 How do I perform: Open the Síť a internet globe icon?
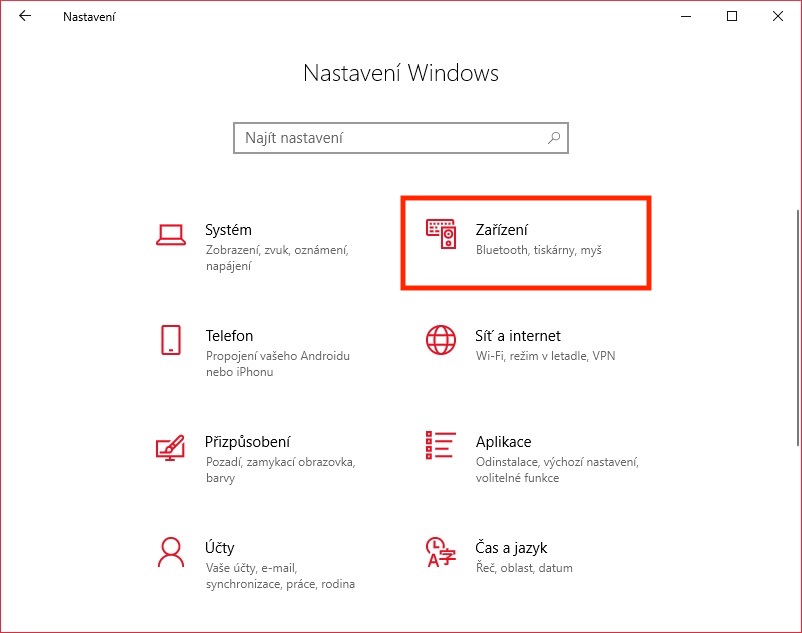(441, 340)
